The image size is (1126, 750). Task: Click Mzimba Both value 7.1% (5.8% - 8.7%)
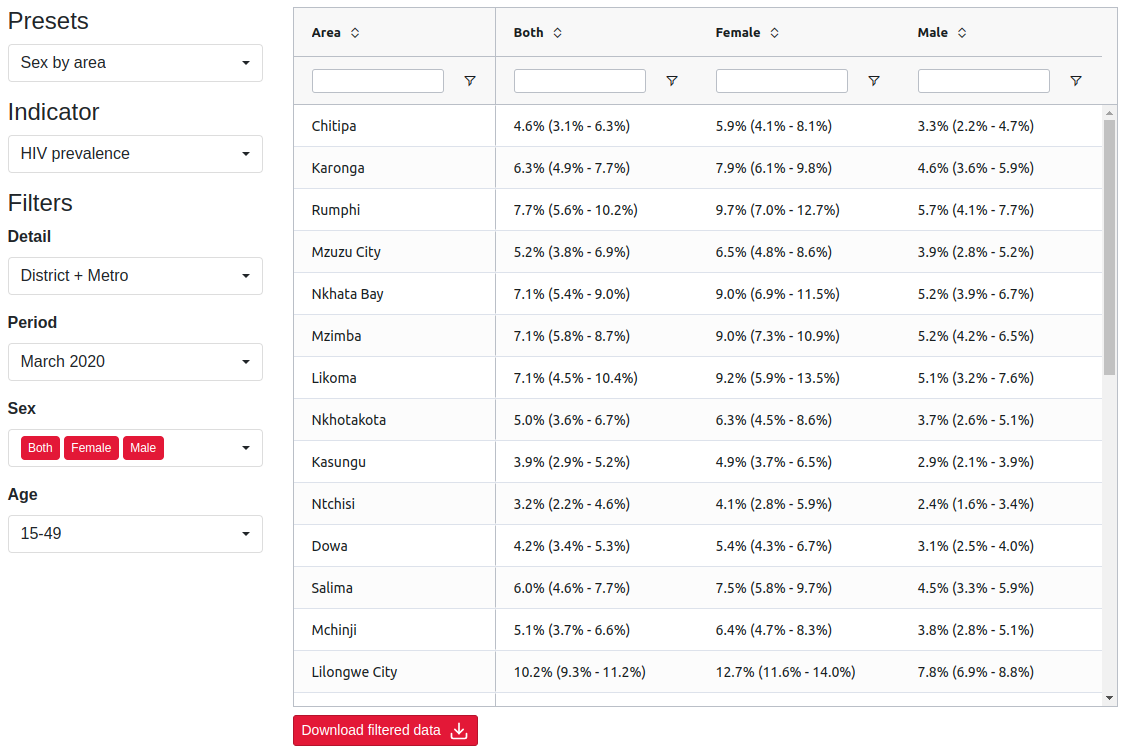[572, 335]
